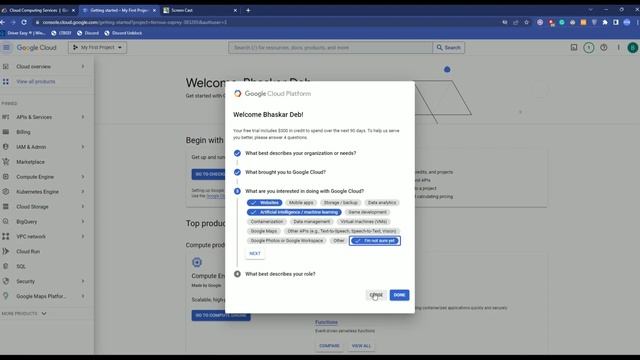Deselect the Websites chip
The width and height of the screenshot is (640, 360).
[x=264, y=202]
